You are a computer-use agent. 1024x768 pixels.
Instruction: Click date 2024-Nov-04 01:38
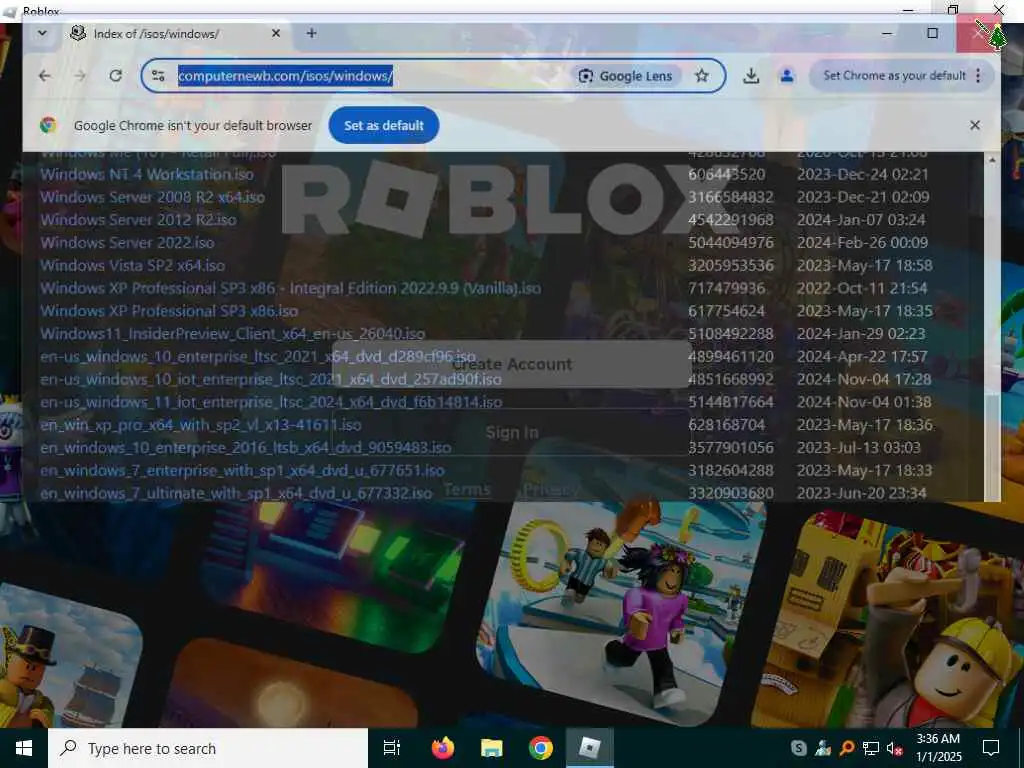click(x=864, y=402)
